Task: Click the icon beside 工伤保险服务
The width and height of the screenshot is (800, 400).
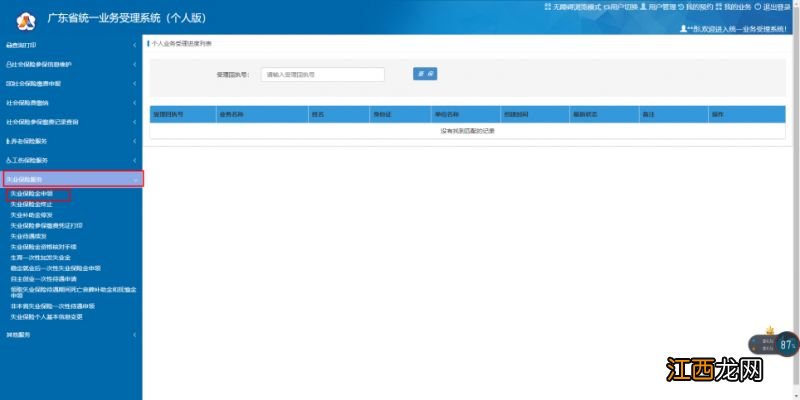Action: pos(8,160)
